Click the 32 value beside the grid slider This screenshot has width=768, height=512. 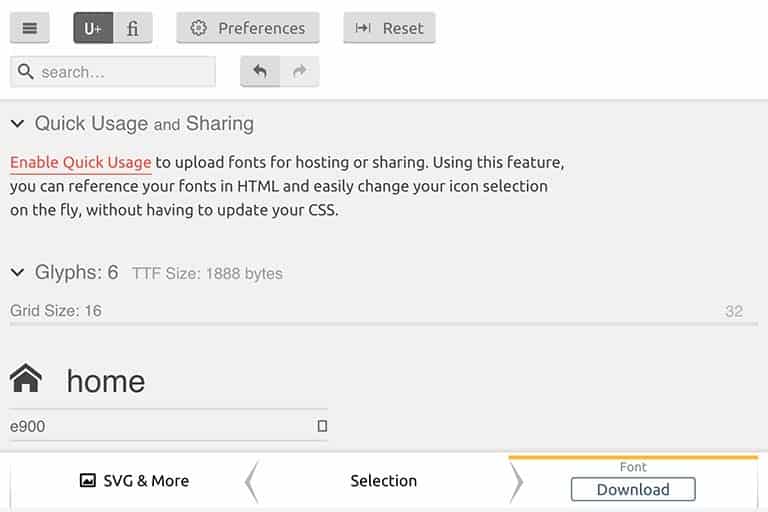click(734, 311)
